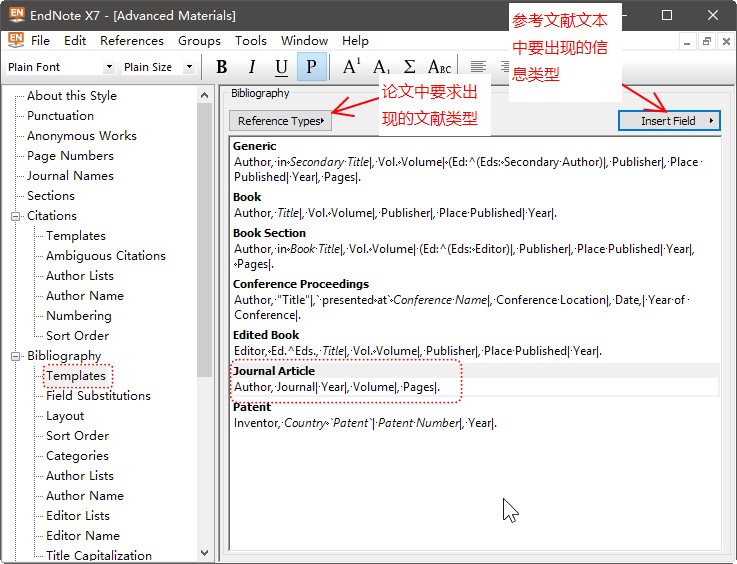Select Anonymous Works item
Screen dimensions: 737x564
[x=82, y=136]
